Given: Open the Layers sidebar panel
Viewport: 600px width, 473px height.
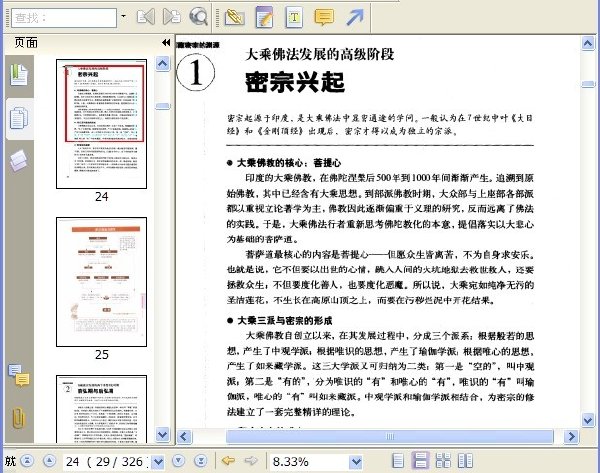Looking at the screenshot, I should click(x=18, y=160).
